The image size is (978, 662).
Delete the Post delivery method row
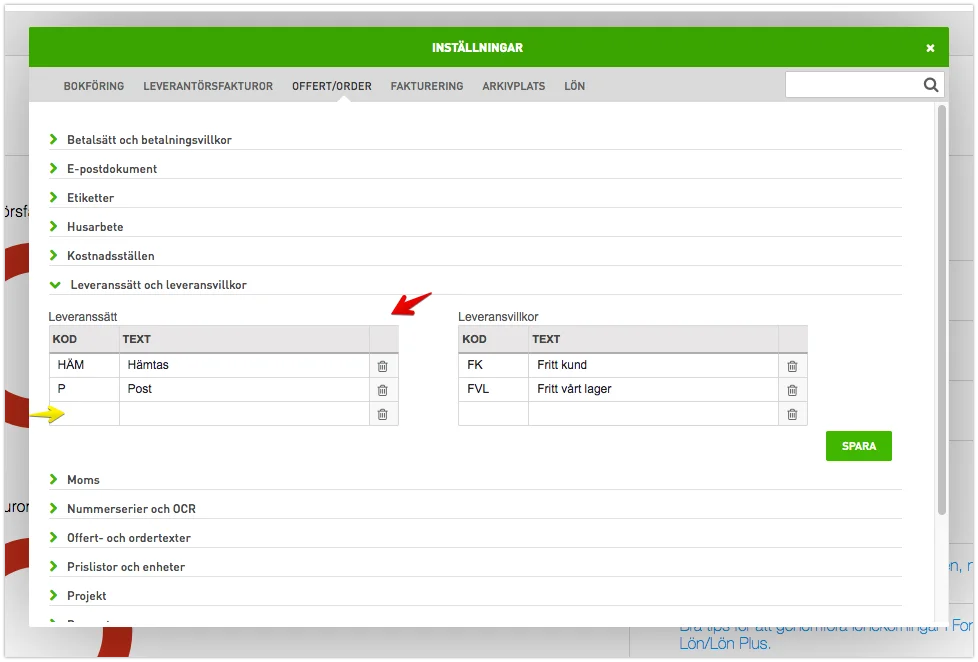(382, 390)
